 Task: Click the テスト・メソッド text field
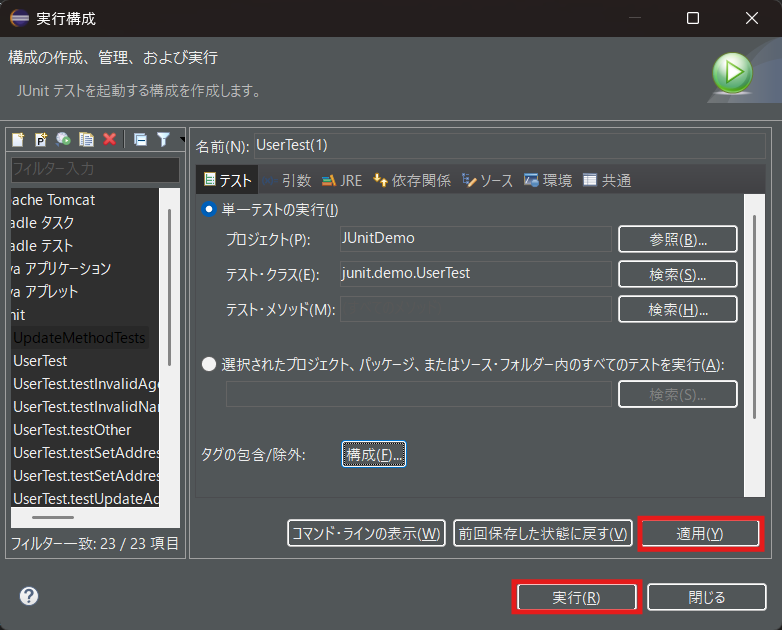click(x=476, y=309)
